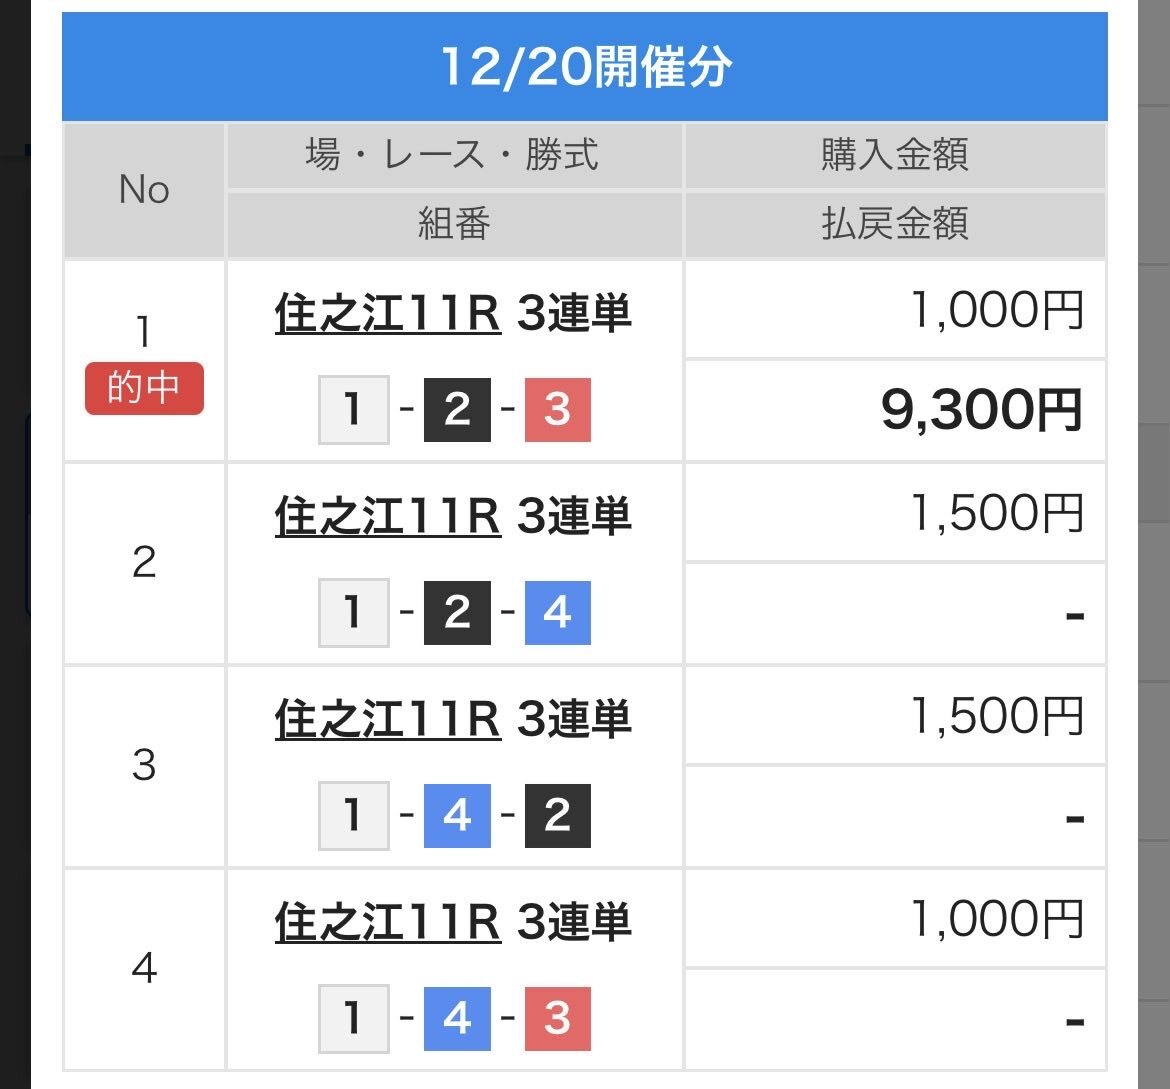Image resolution: width=1170 pixels, height=1089 pixels.
Task: Click the 組番 column header
Action: (x=453, y=224)
